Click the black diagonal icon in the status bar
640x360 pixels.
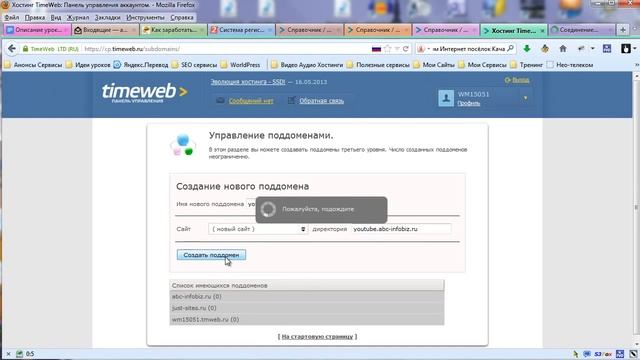pyautogui.click(x=633, y=354)
